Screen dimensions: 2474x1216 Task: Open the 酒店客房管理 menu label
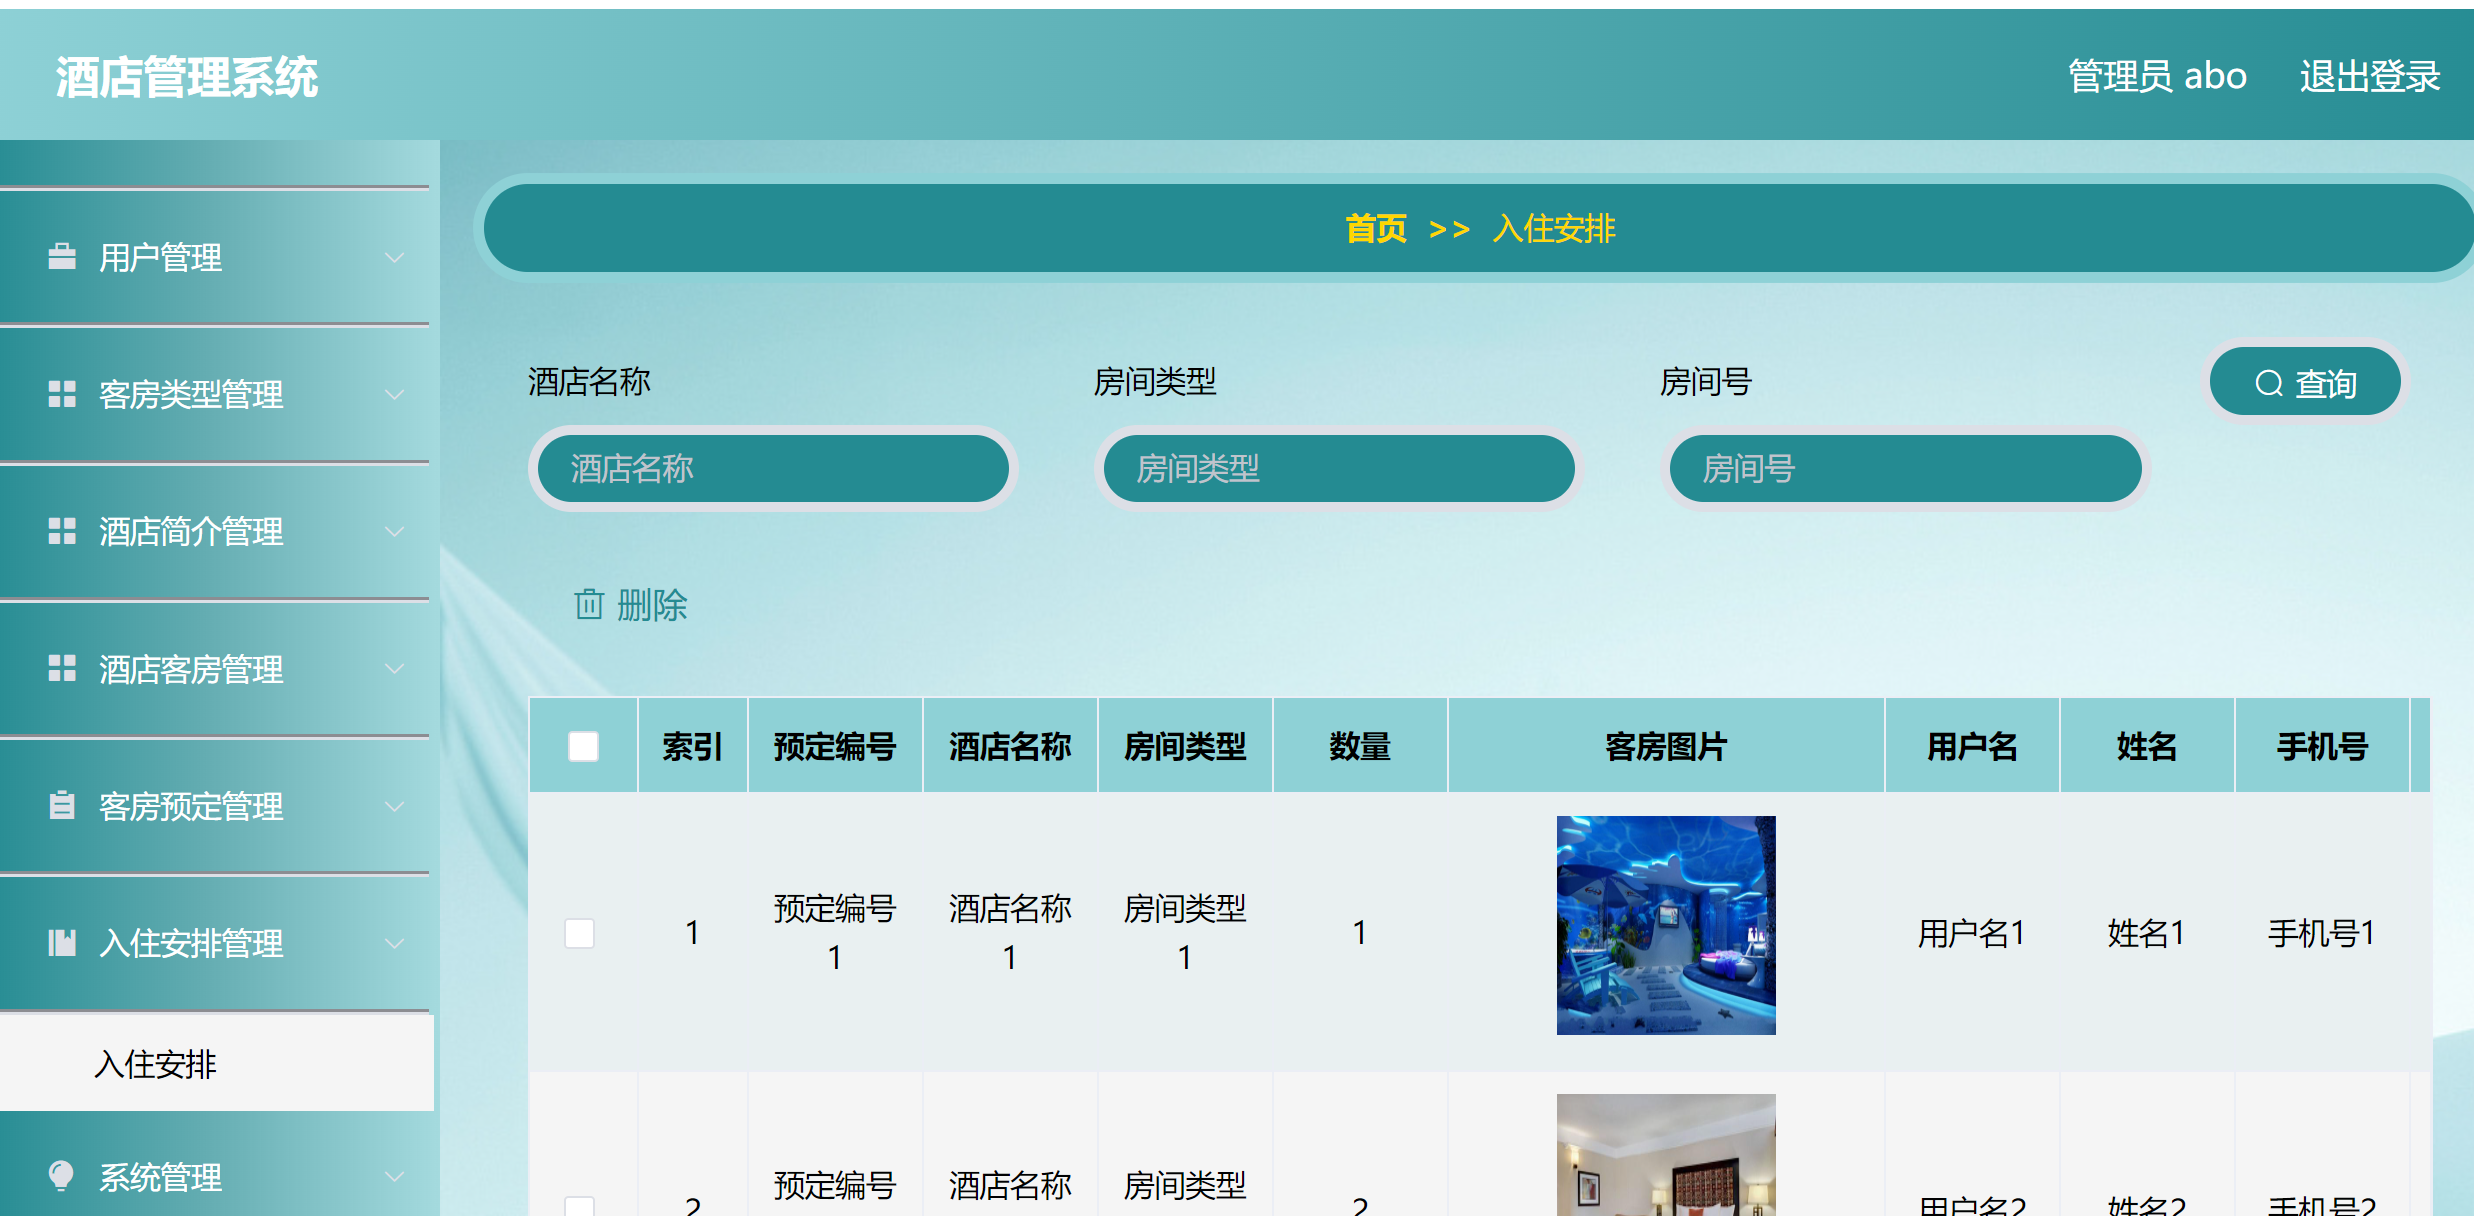(191, 669)
